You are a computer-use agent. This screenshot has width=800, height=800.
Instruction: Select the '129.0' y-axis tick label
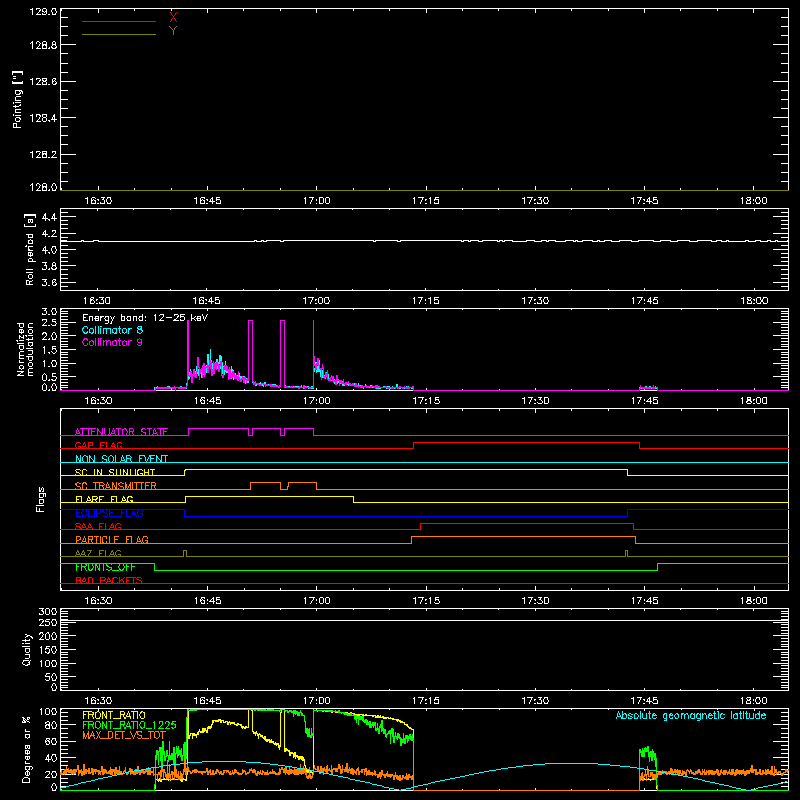(x=43, y=12)
